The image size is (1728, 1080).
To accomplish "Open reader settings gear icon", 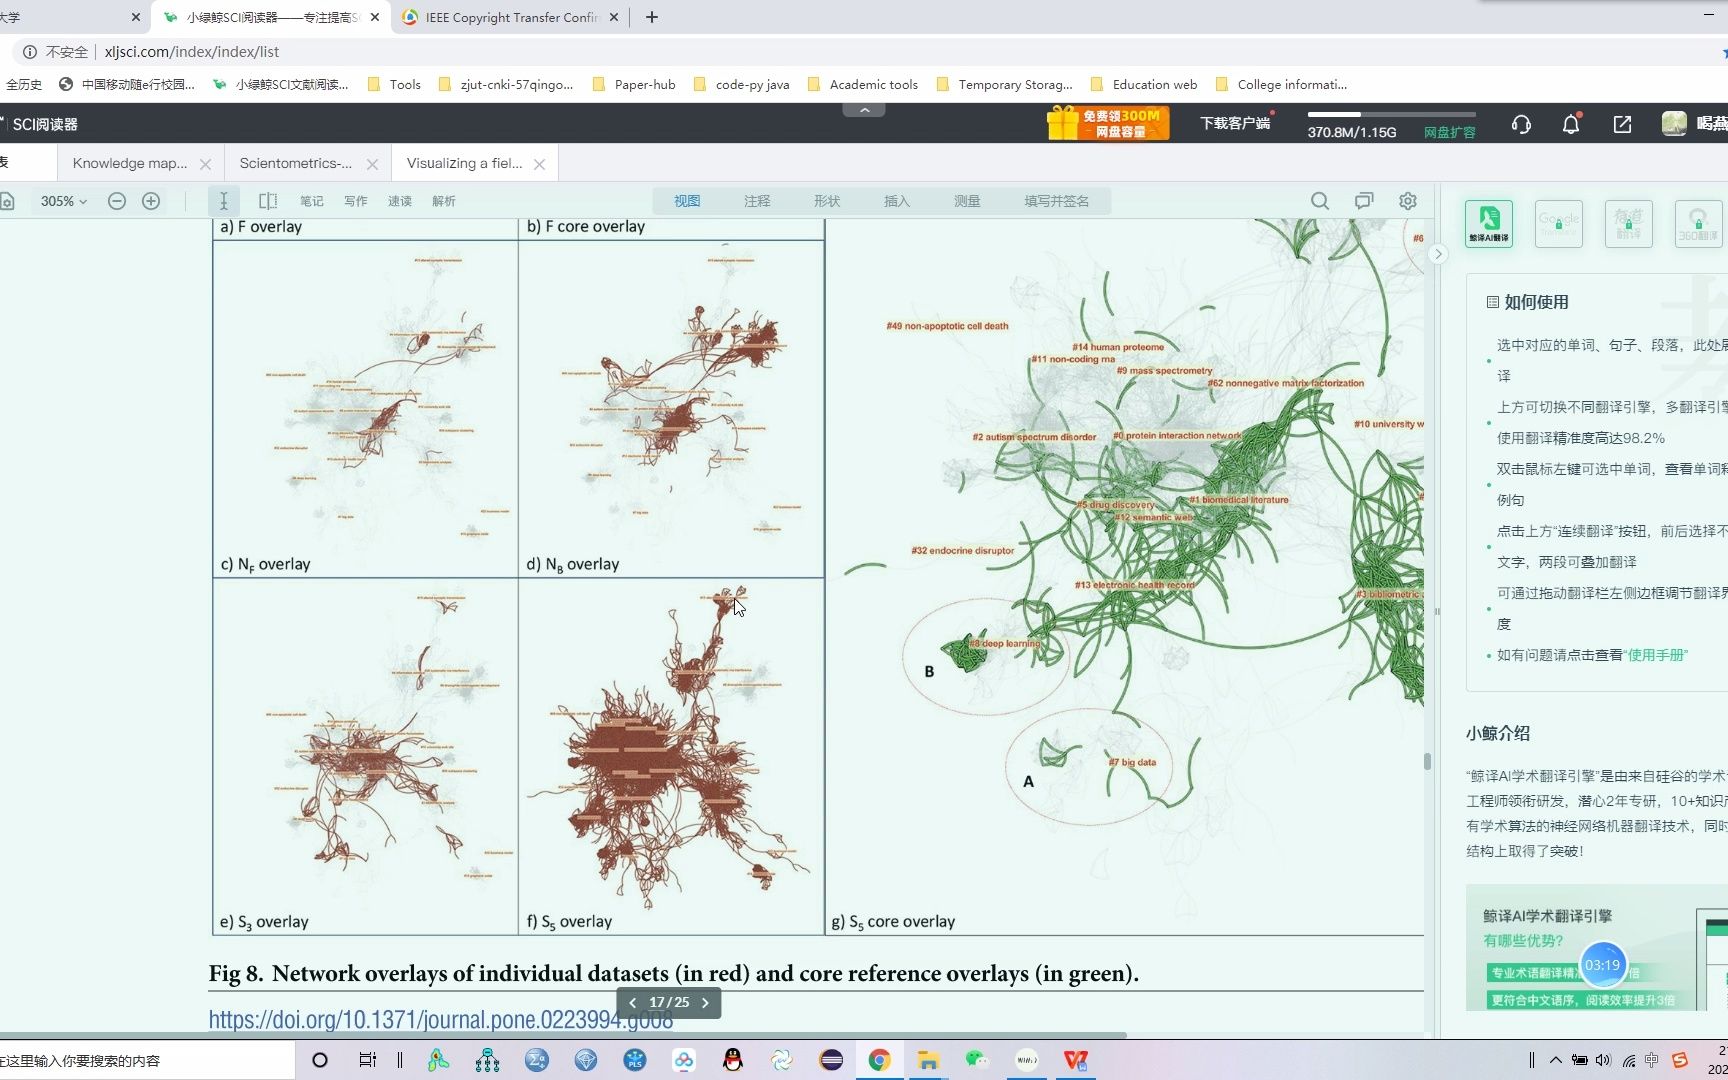I will (x=1408, y=201).
